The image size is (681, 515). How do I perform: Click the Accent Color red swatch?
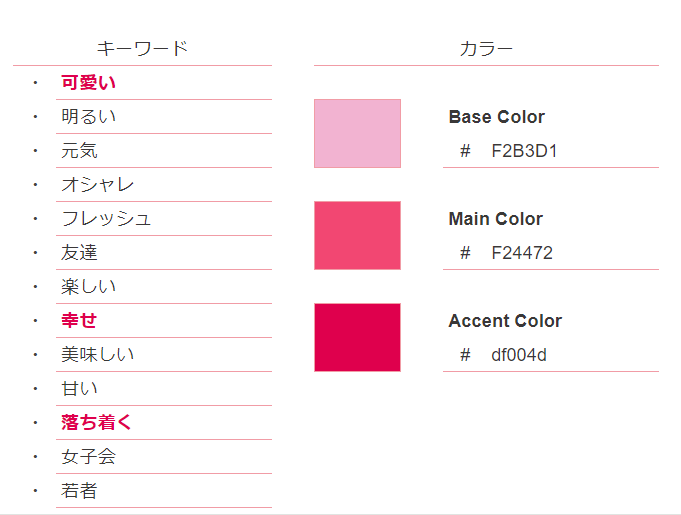pyautogui.click(x=357, y=337)
